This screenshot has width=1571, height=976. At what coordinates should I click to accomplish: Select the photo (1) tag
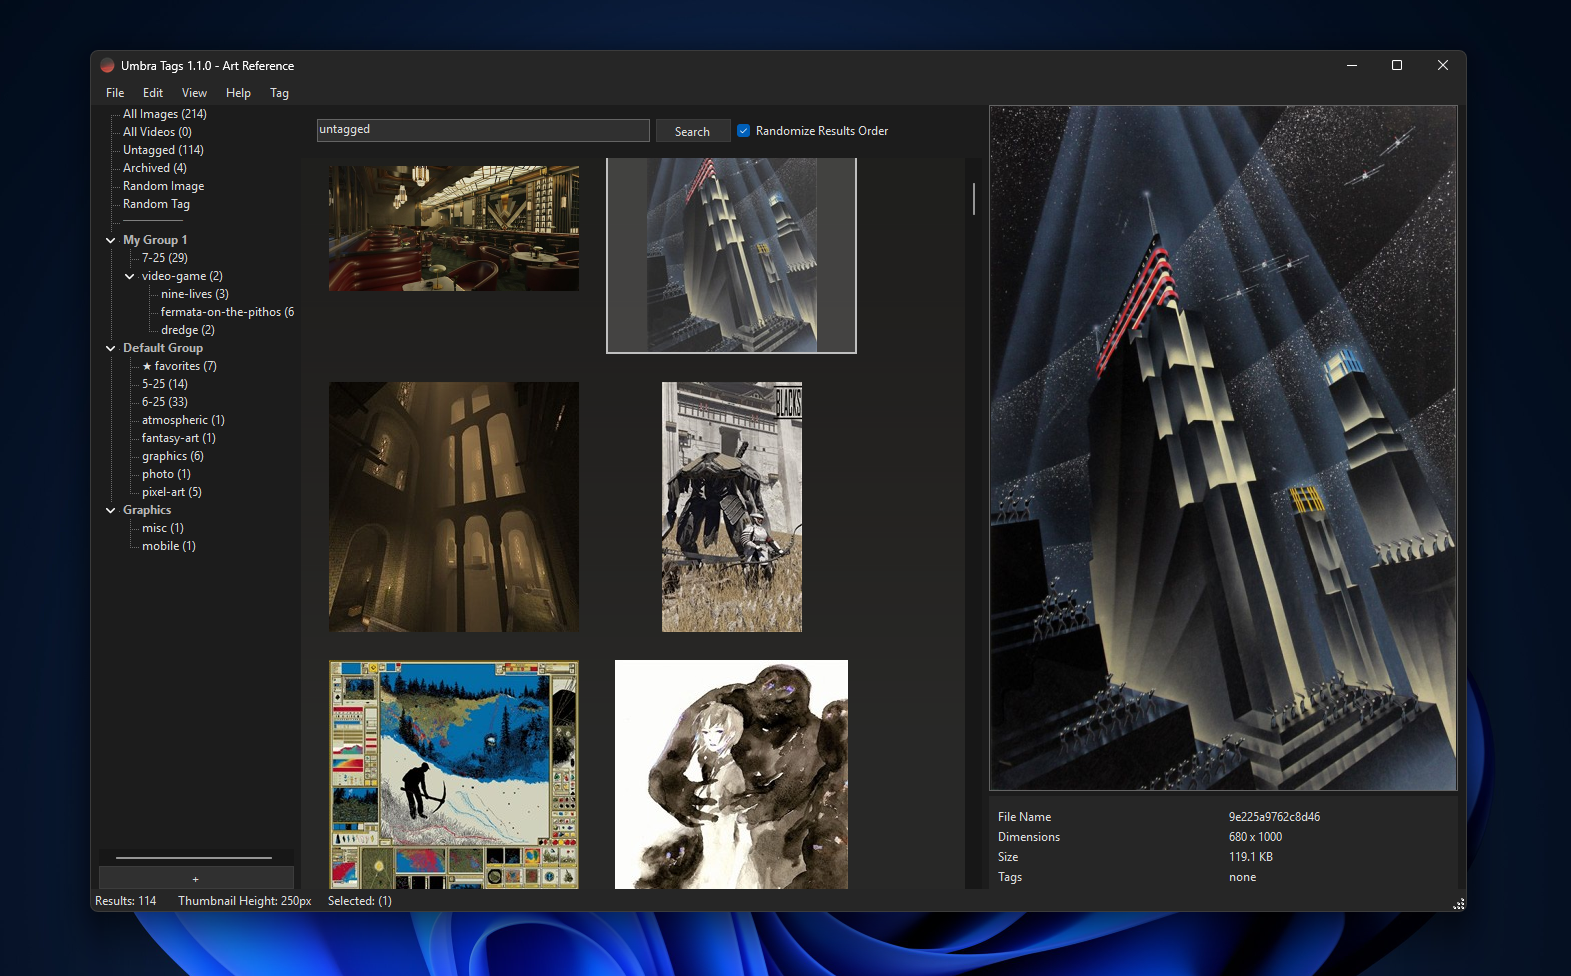pos(166,474)
